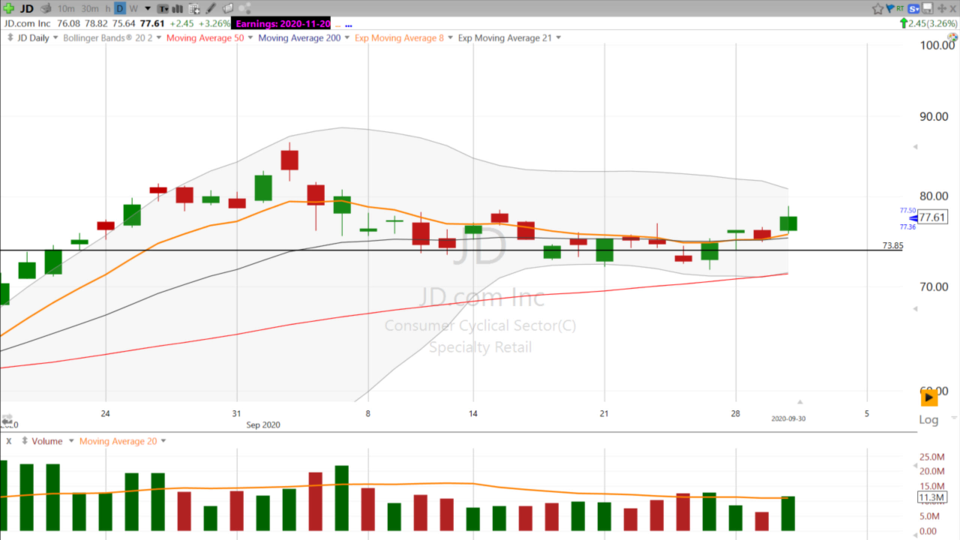Image resolution: width=960 pixels, height=540 pixels.
Task: Click the small gray triangle left of 0.00
Action: [915, 535]
